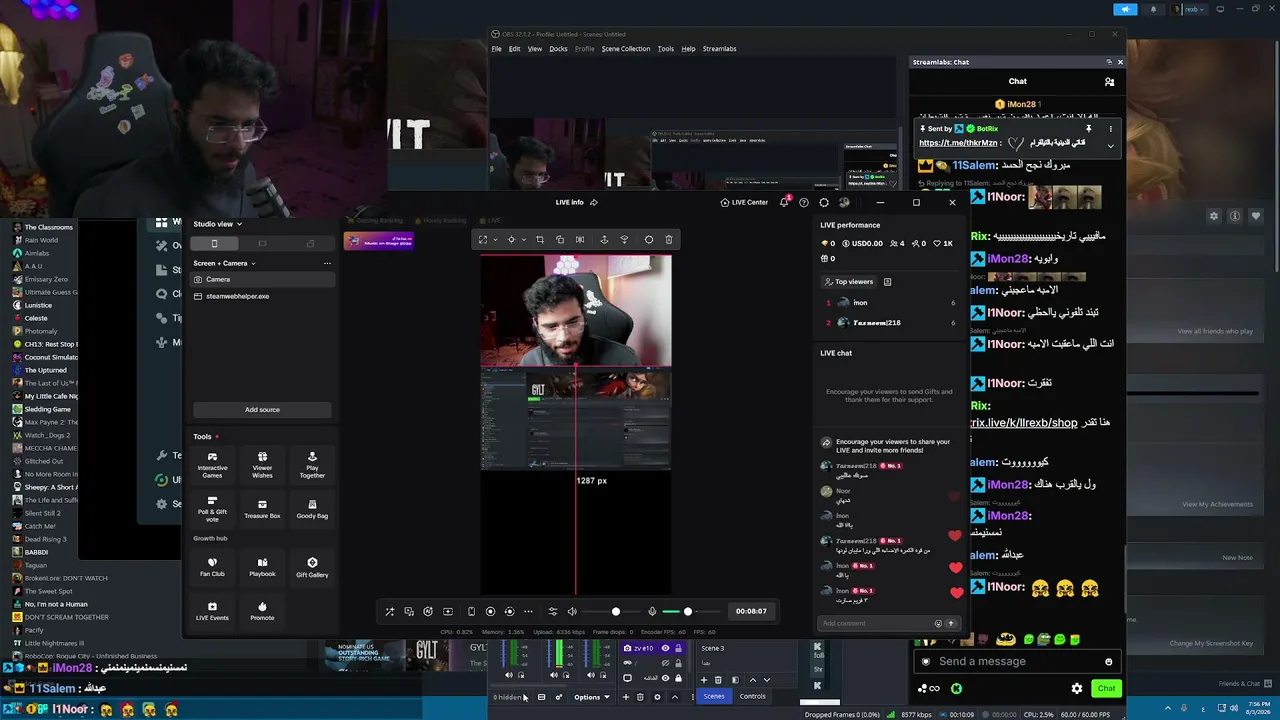Viewport: 1280px width, 720px height.
Task: Click the Send a message input field
Action: [1016, 661]
